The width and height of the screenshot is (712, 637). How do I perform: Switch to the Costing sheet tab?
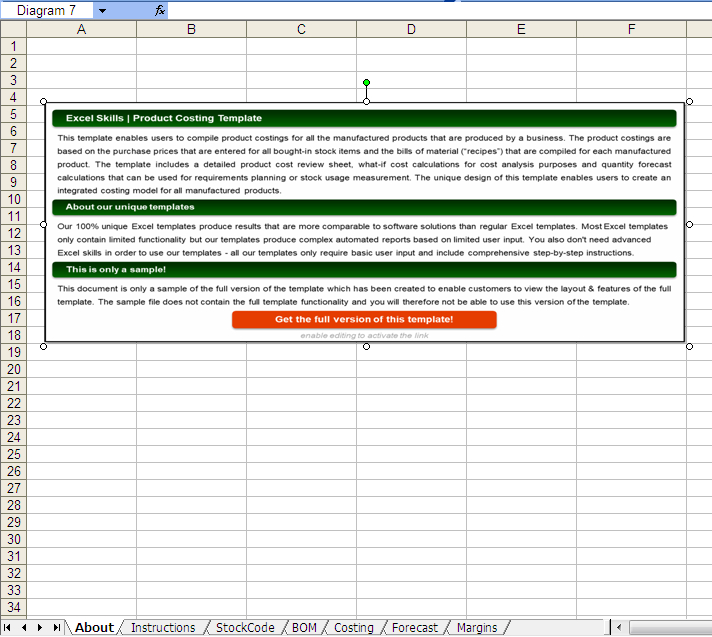(x=354, y=627)
